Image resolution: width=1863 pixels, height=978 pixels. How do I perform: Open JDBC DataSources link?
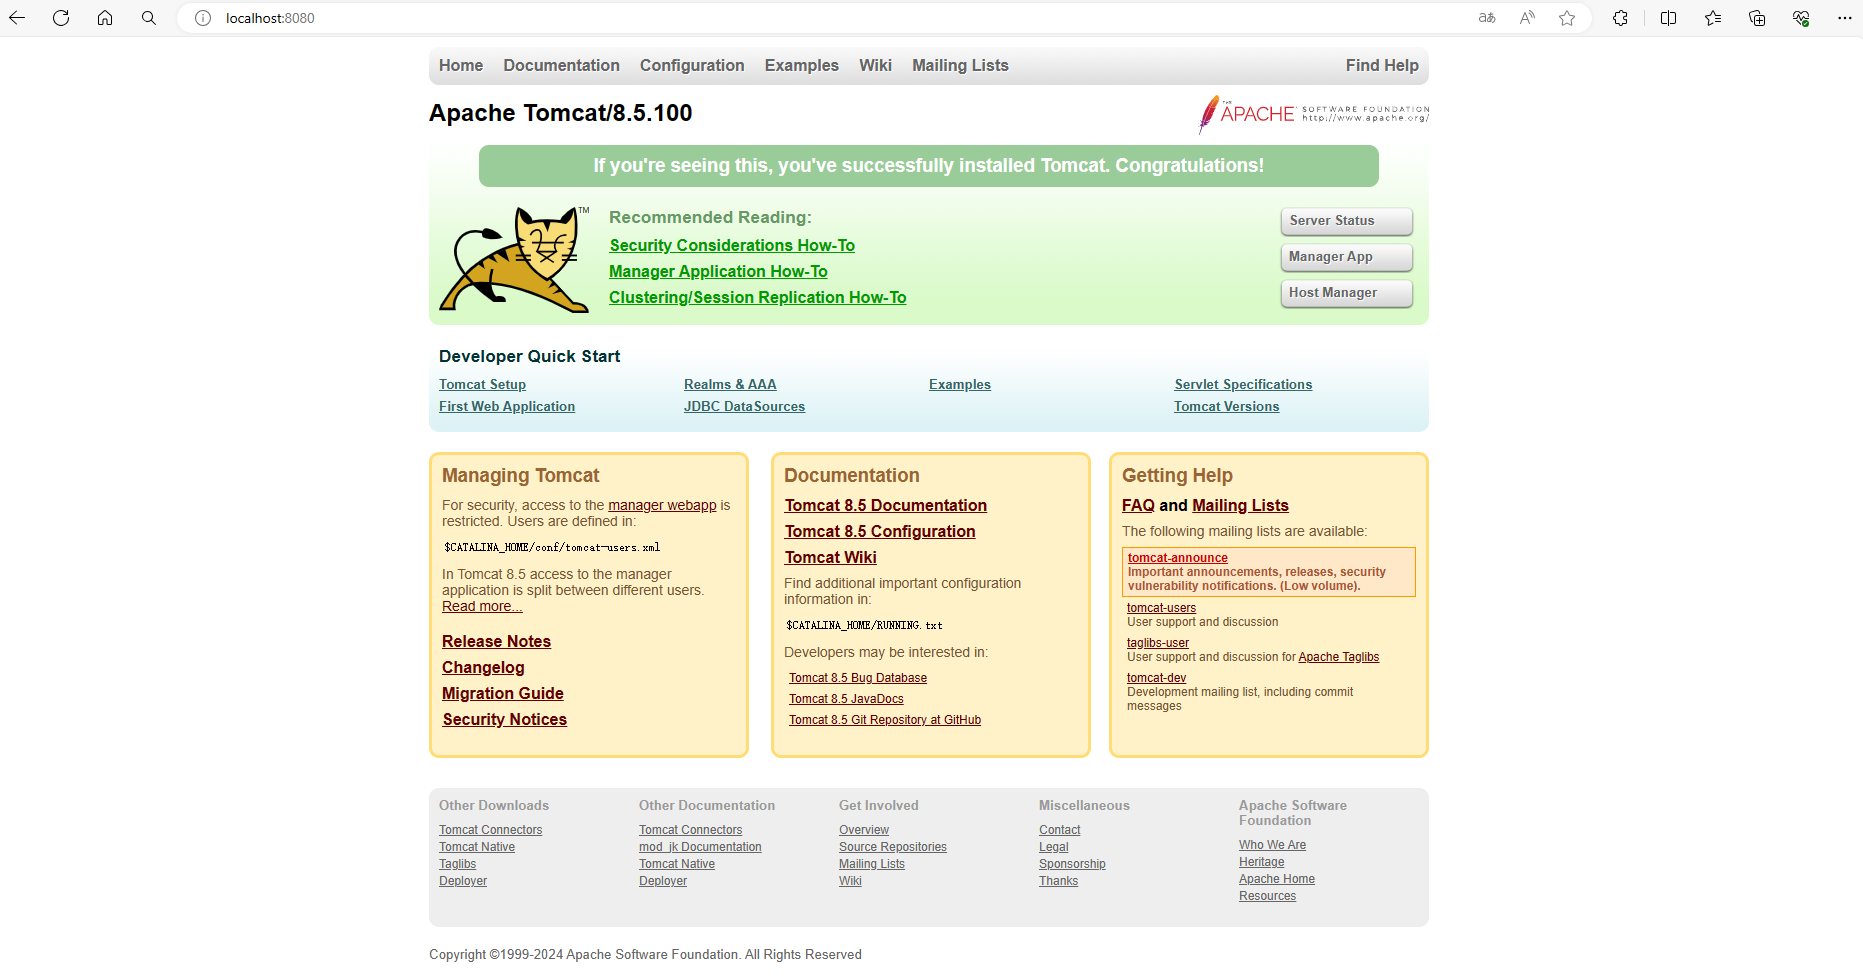click(x=744, y=406)
